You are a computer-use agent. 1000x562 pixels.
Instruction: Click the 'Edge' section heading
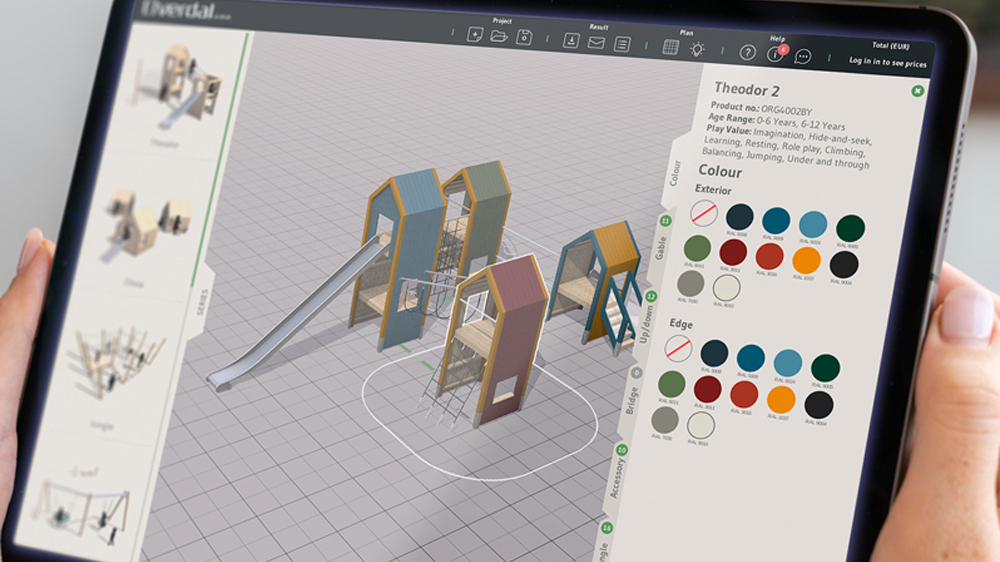(680, 323)
